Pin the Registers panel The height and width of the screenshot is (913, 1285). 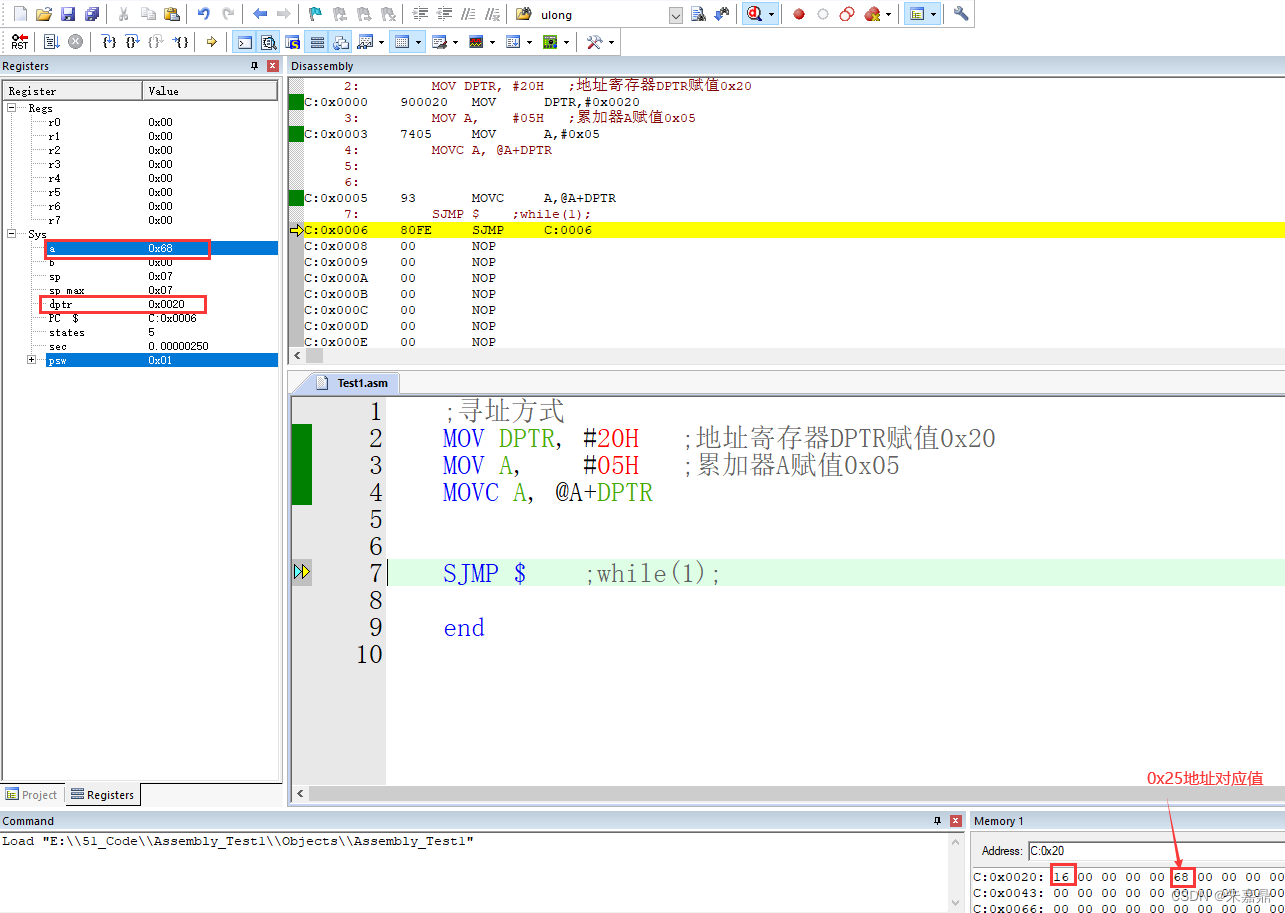click(x=254, y=66)
